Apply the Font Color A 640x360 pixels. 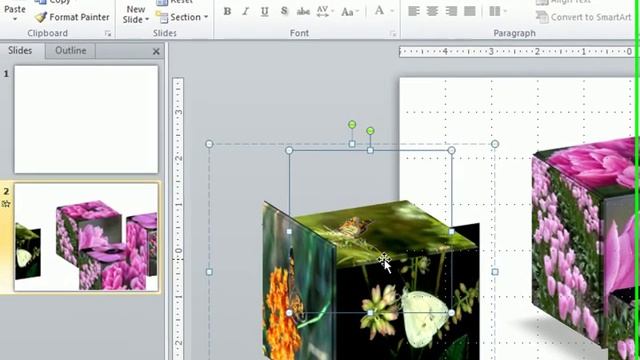(x=379, y=11)
